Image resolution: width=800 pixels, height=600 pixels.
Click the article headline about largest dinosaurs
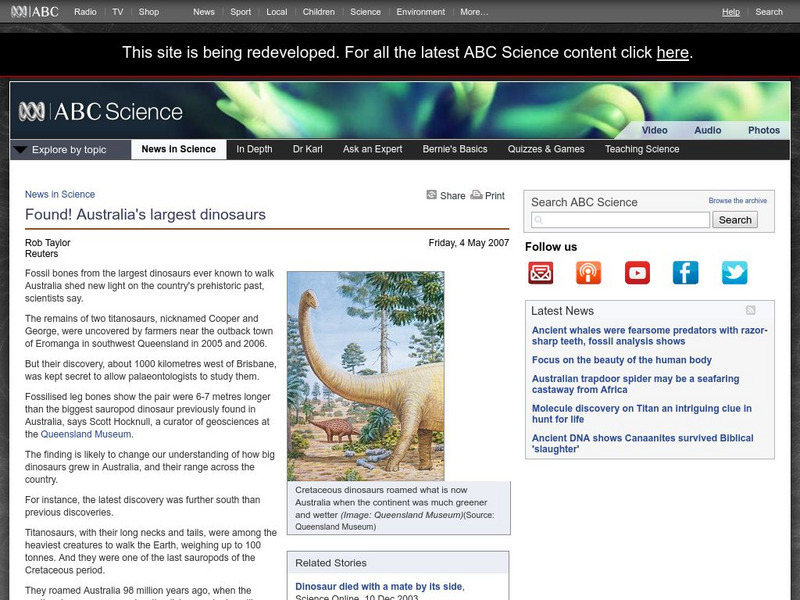pos(145,214)
